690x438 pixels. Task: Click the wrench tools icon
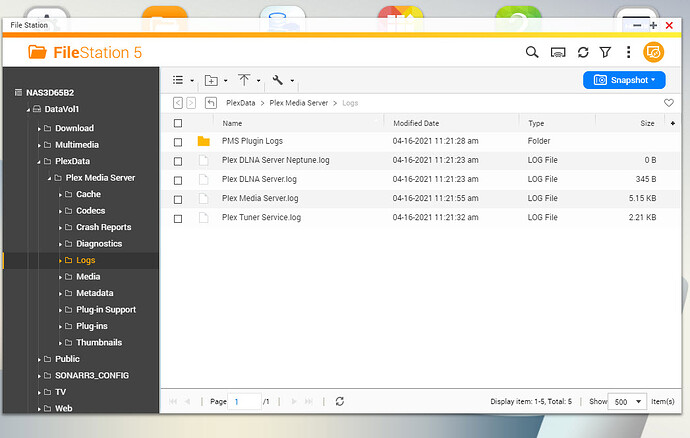click(x=277, y=80)
